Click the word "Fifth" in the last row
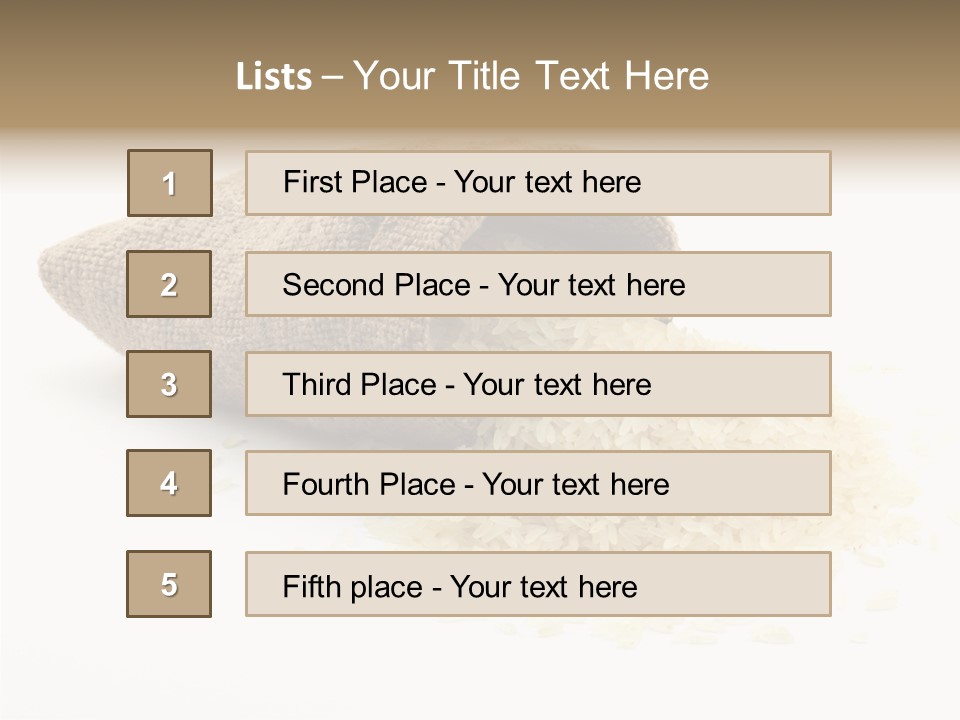Viewport: 960px width, 720px height. click(311, 586)
